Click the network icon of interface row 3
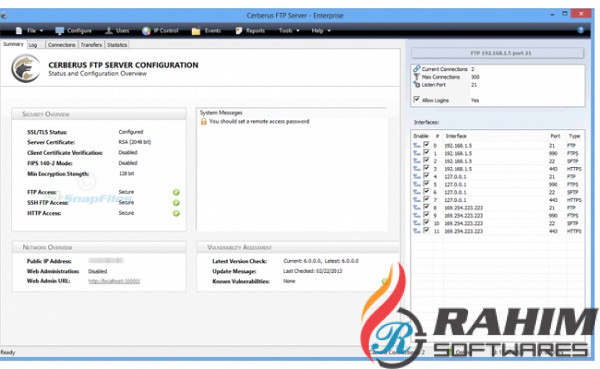Image resolution: width=600 pixels, height=369 pixels. tap(417, 169)
